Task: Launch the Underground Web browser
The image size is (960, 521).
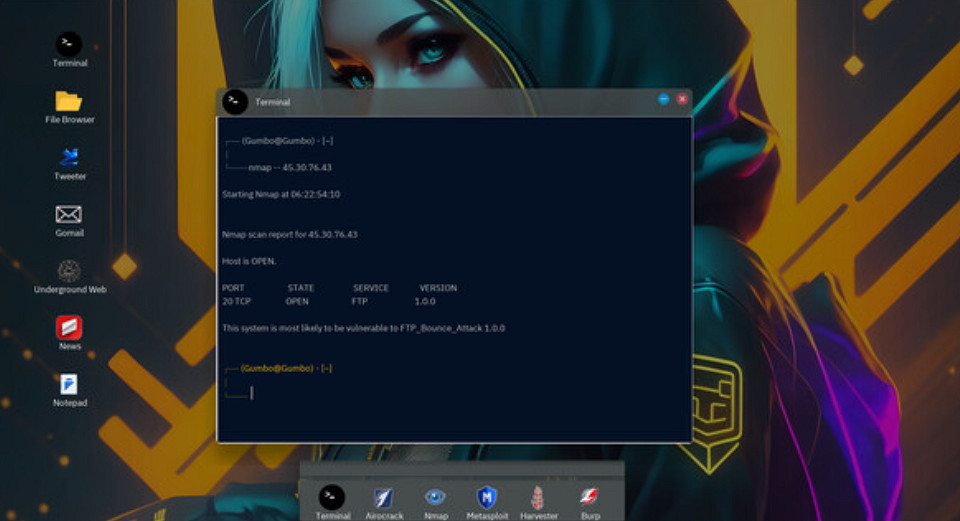Action: click(69, 271)
